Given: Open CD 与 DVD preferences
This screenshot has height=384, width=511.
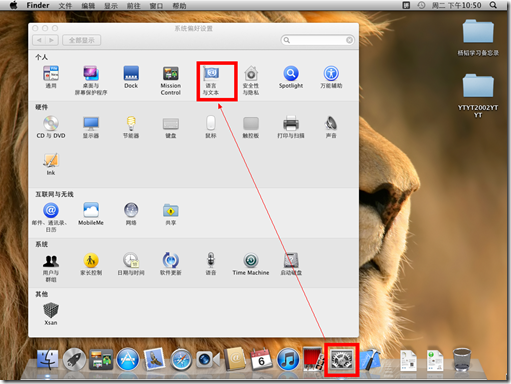Looking at the screenshot, I should [51, 127].
